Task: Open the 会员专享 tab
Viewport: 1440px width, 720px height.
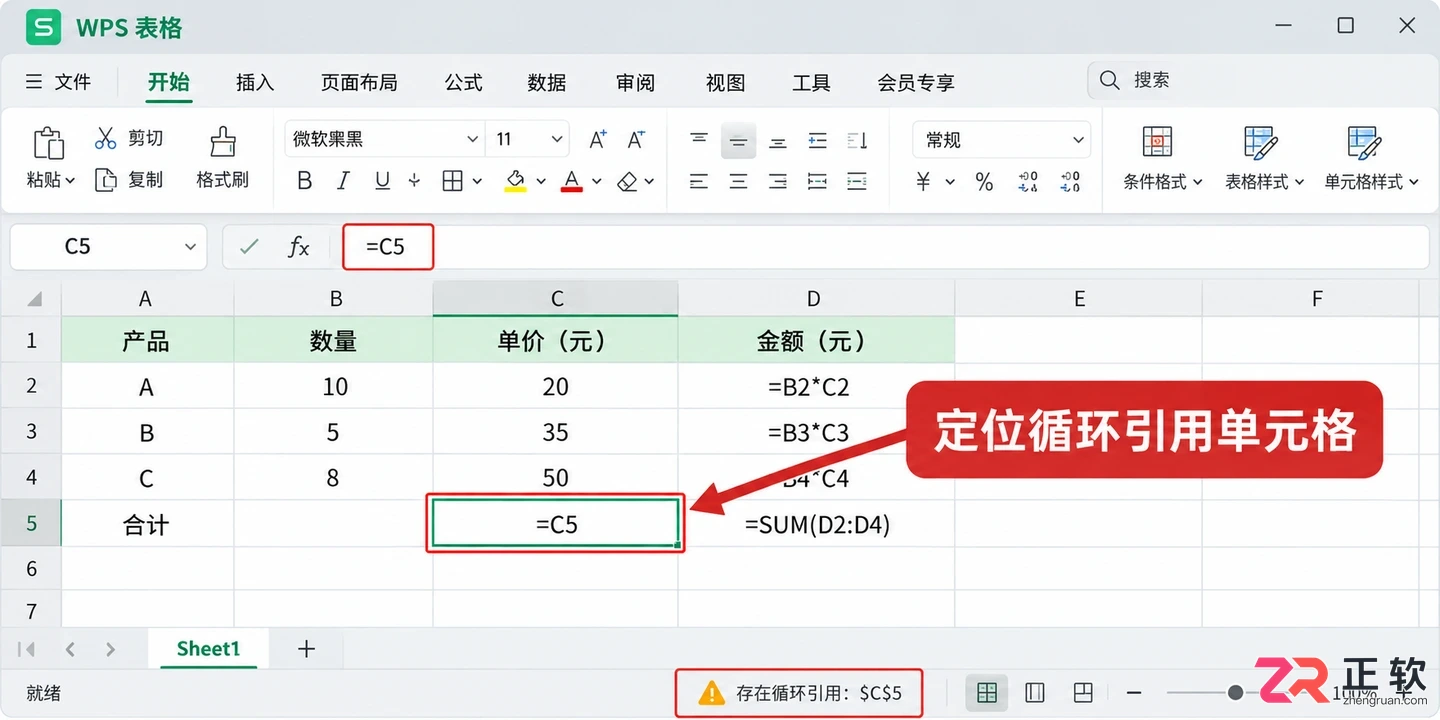Action: [916, 82]
